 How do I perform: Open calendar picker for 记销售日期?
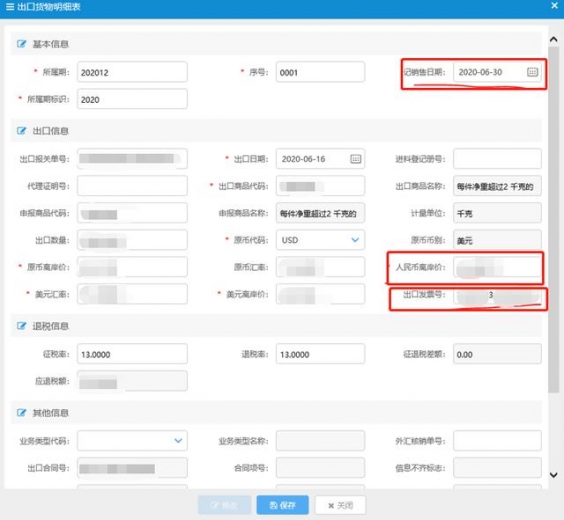pyautogui.click(x=532, y=72)
